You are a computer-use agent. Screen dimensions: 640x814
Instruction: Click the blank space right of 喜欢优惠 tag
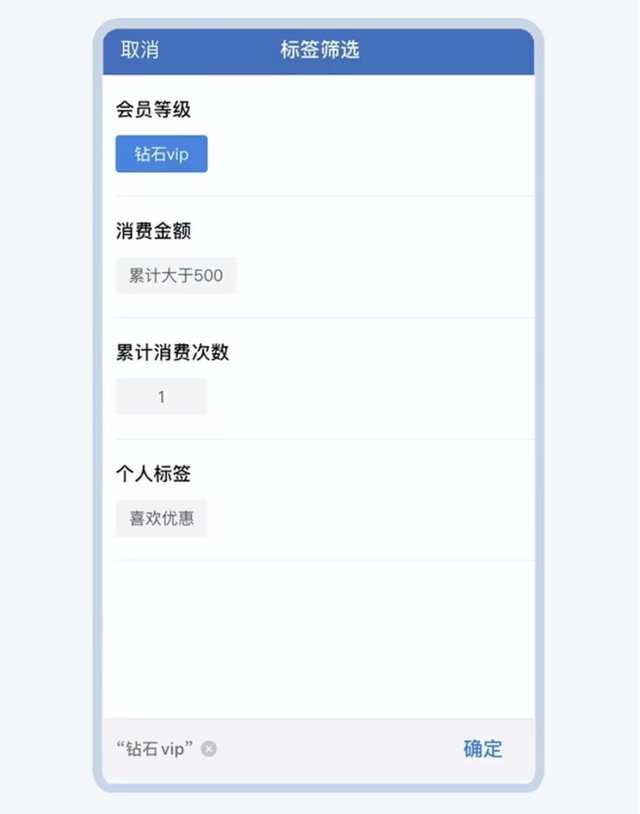click(370, 519)
